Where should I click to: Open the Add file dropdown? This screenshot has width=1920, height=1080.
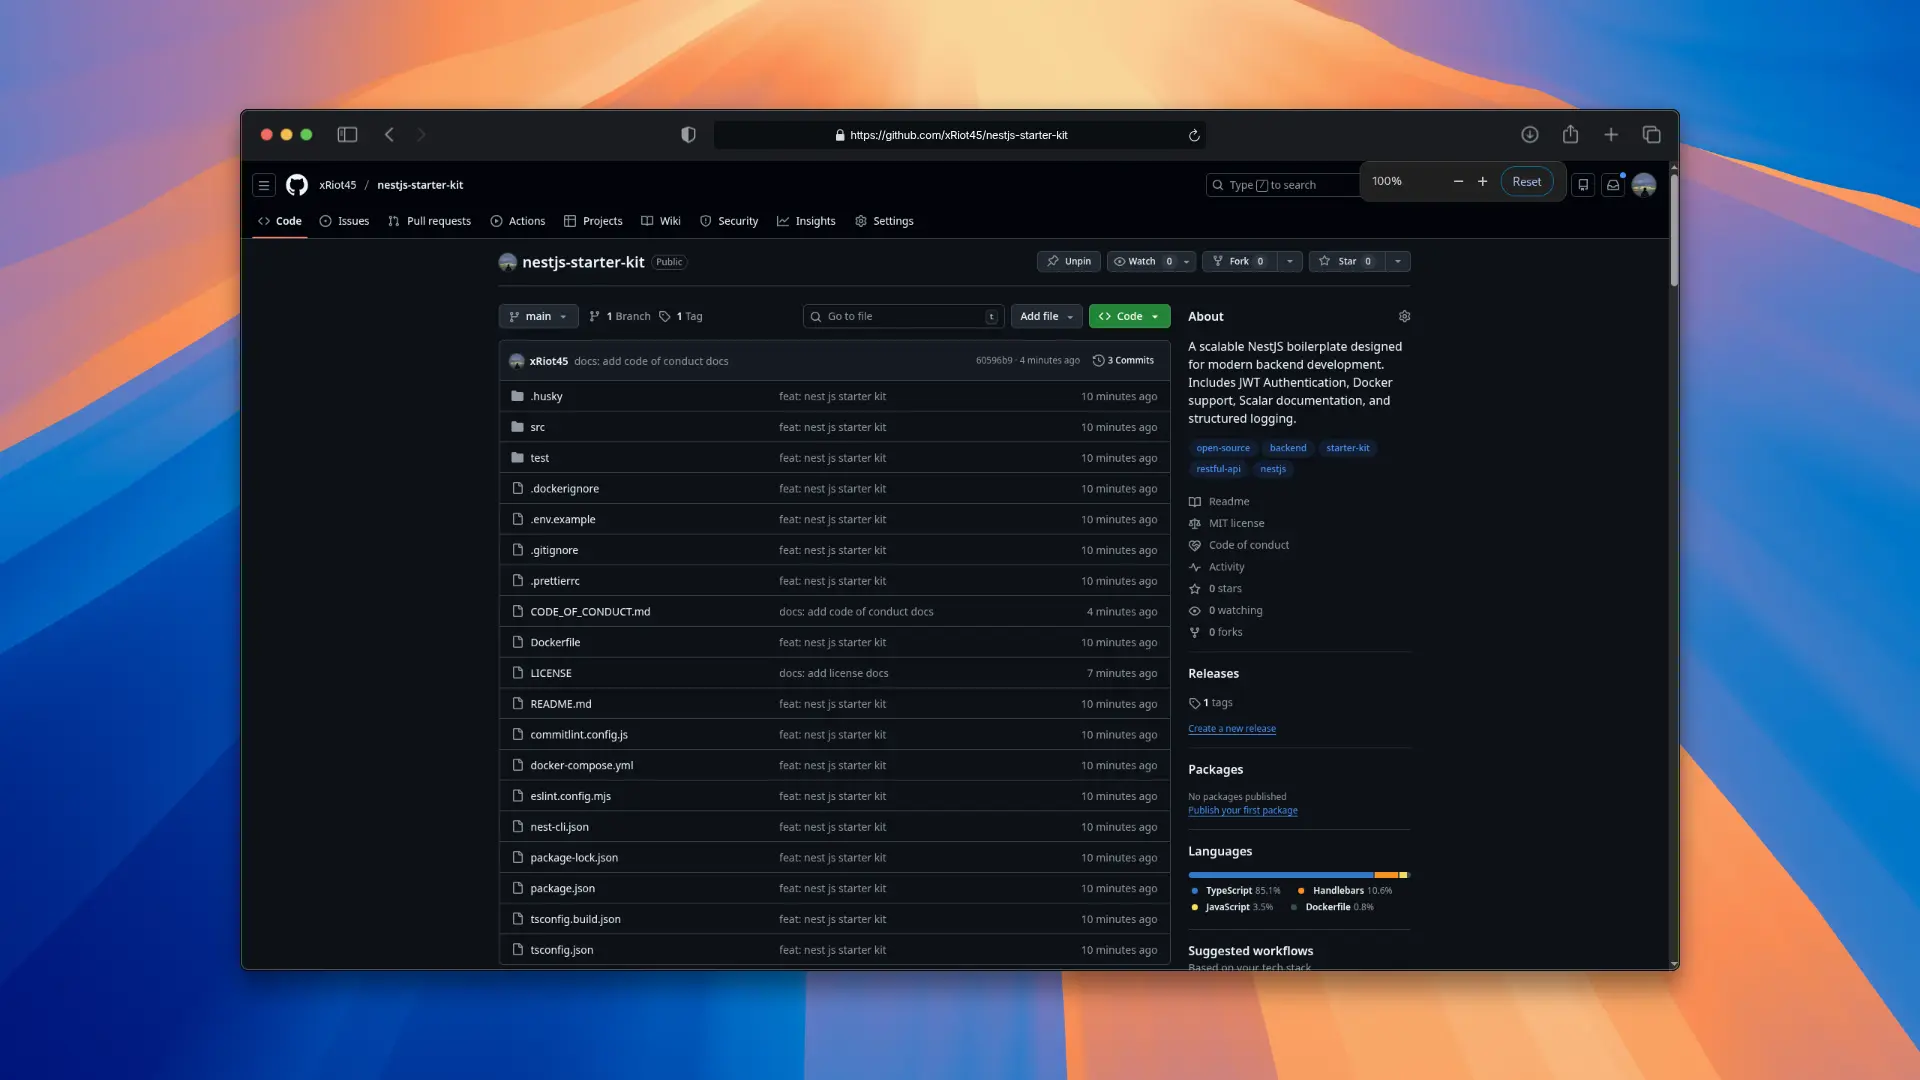pyautogui.click(x=1046, y=316)
